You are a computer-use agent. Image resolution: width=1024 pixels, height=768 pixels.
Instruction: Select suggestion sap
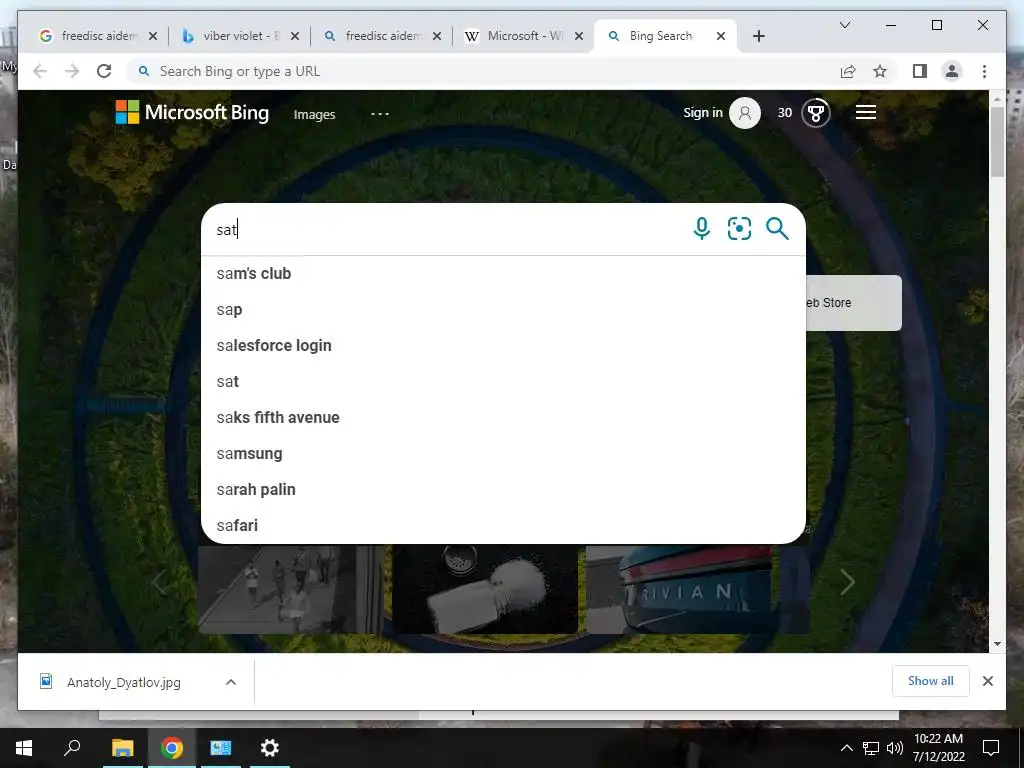click(503, 310)
